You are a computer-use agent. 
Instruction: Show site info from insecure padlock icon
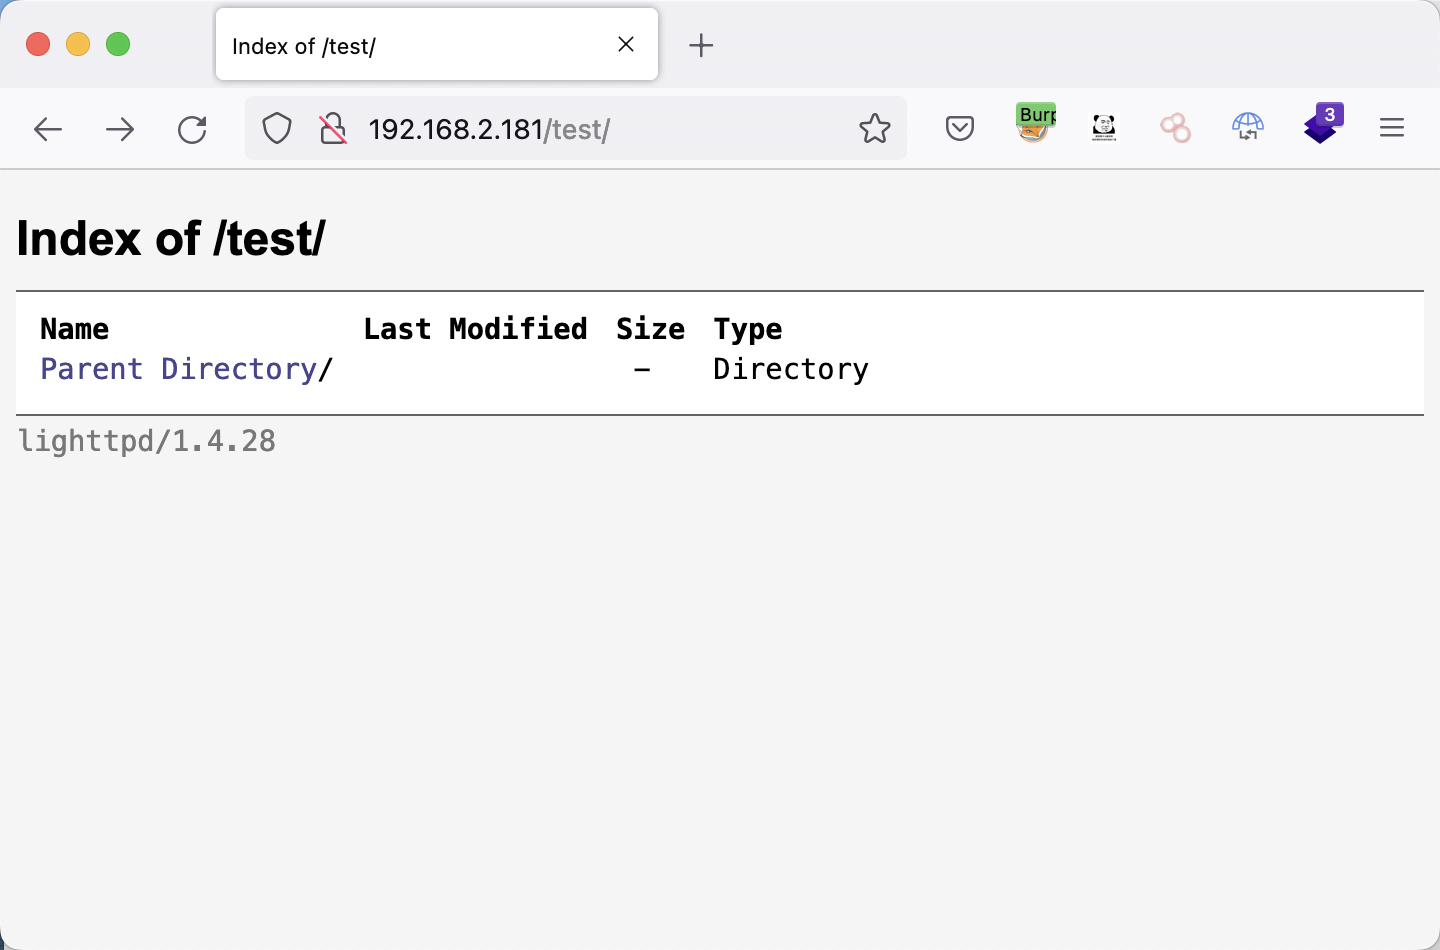(332, 129)
